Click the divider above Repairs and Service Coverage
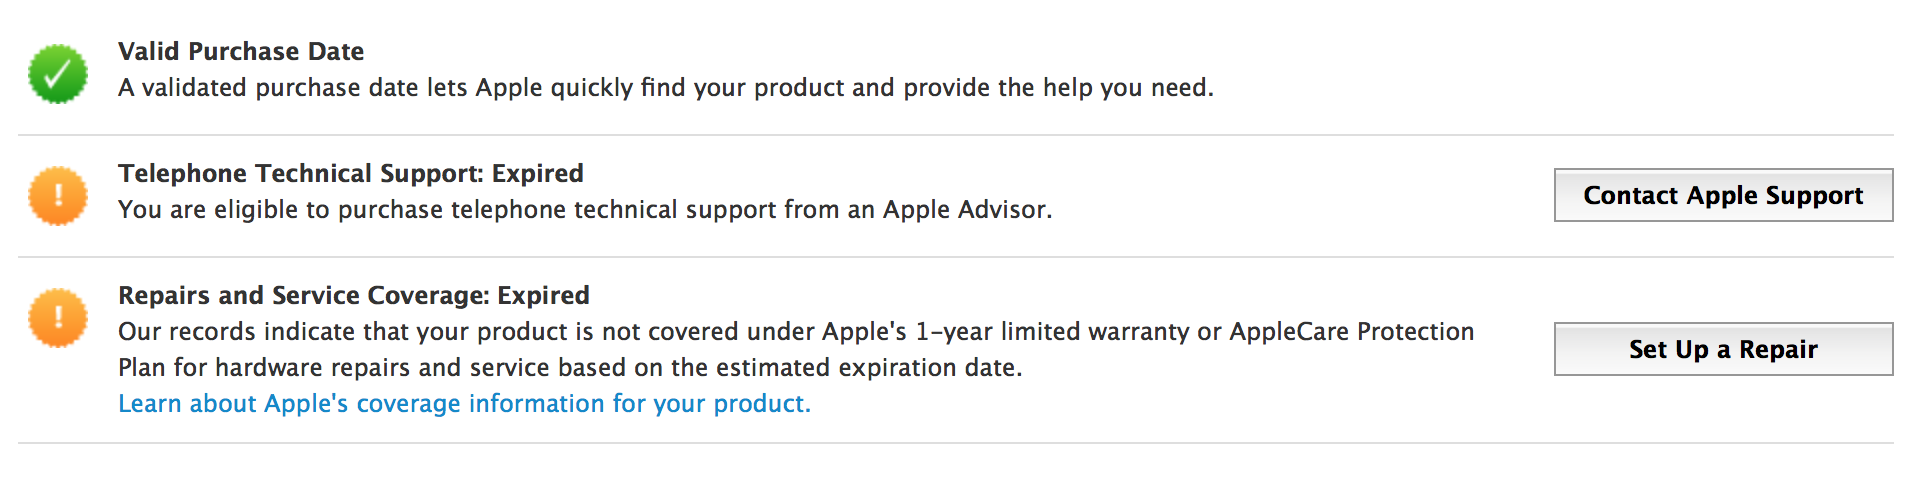The image size is (1926, 478). 955,257
